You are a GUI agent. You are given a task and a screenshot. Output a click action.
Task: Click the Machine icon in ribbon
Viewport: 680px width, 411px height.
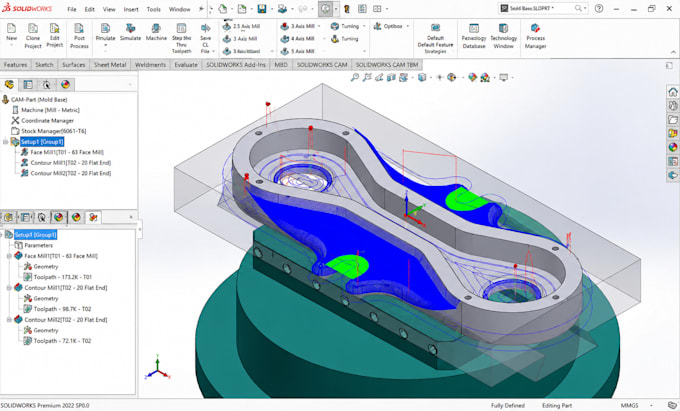(x=156, y=29)
